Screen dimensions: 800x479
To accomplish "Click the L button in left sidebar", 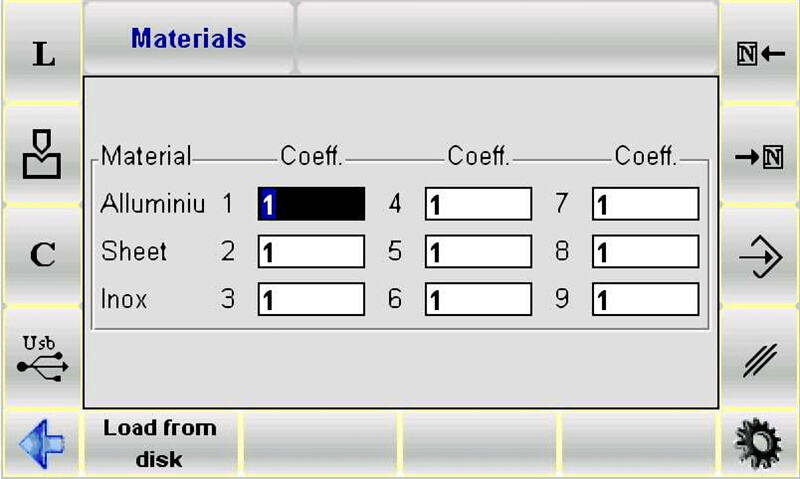I will (42, 54).
